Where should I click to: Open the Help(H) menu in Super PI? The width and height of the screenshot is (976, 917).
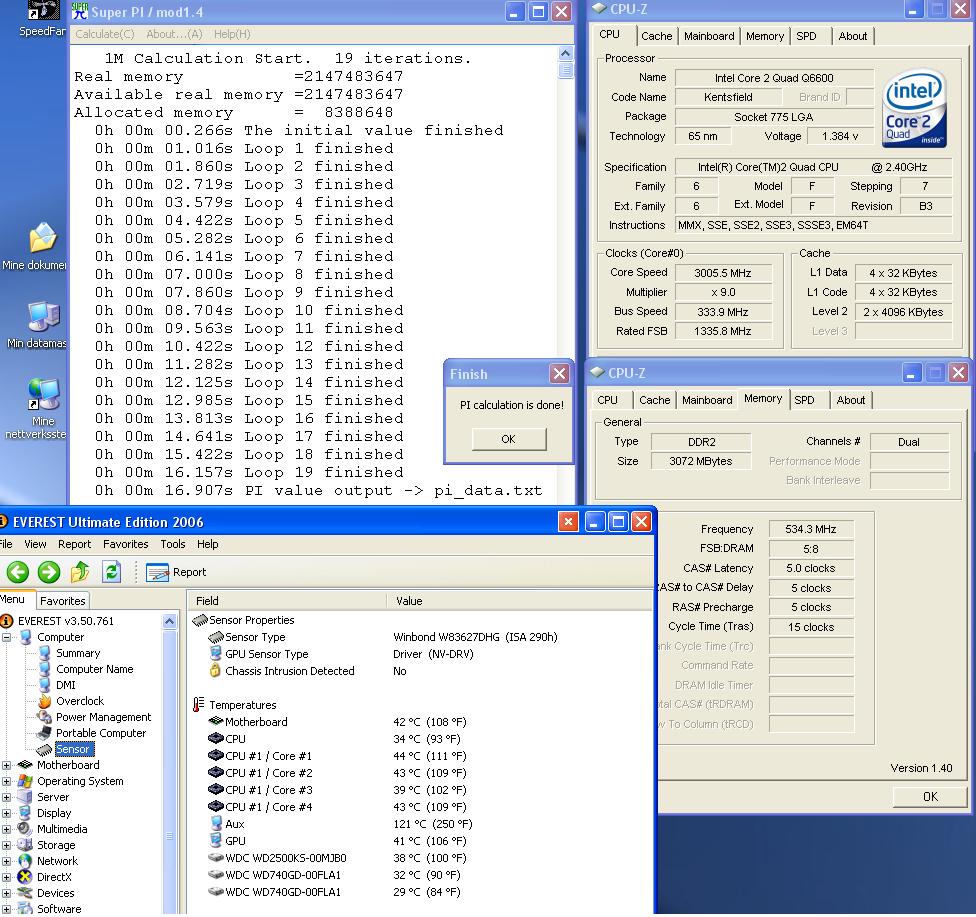tap(232, 34)
